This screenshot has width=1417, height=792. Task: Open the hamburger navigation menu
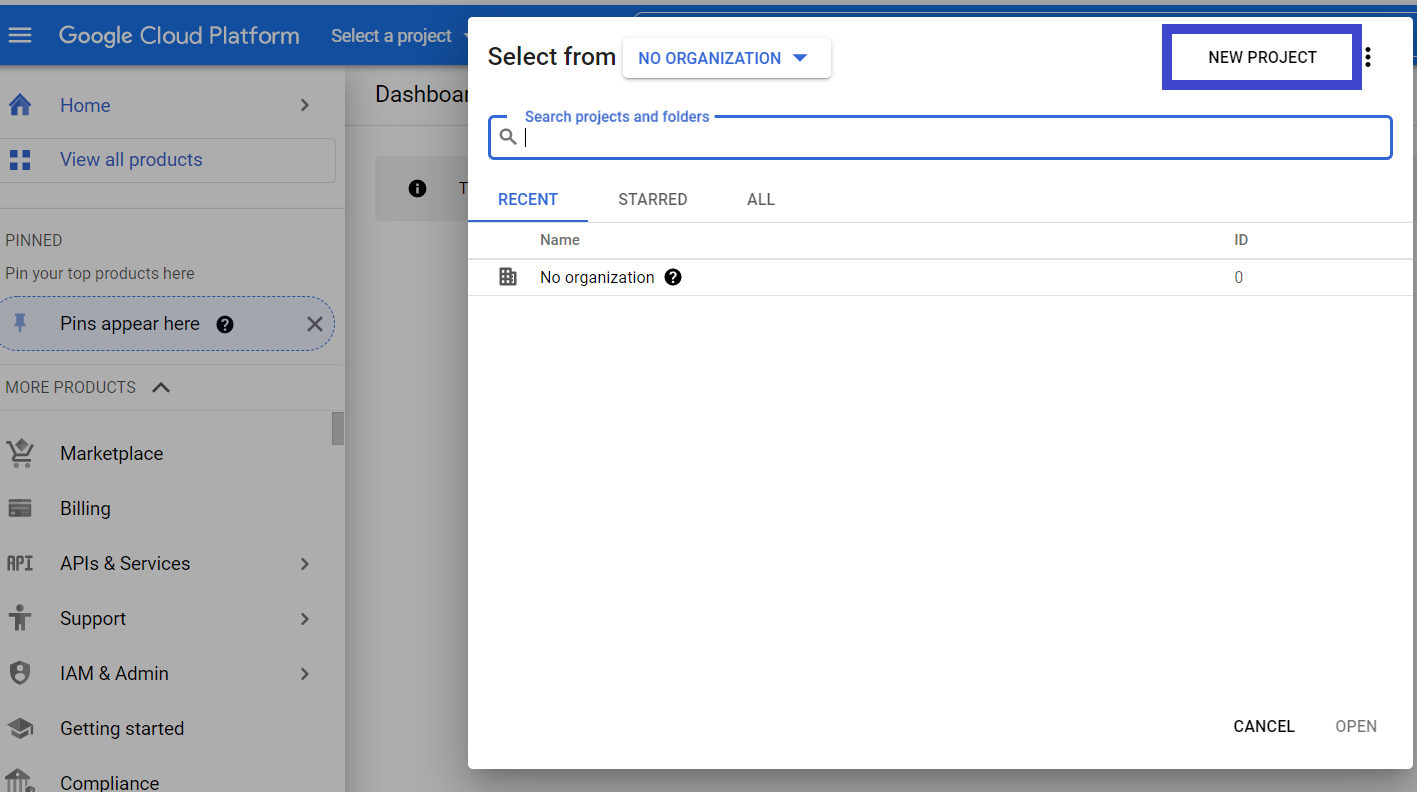(20, 36)
